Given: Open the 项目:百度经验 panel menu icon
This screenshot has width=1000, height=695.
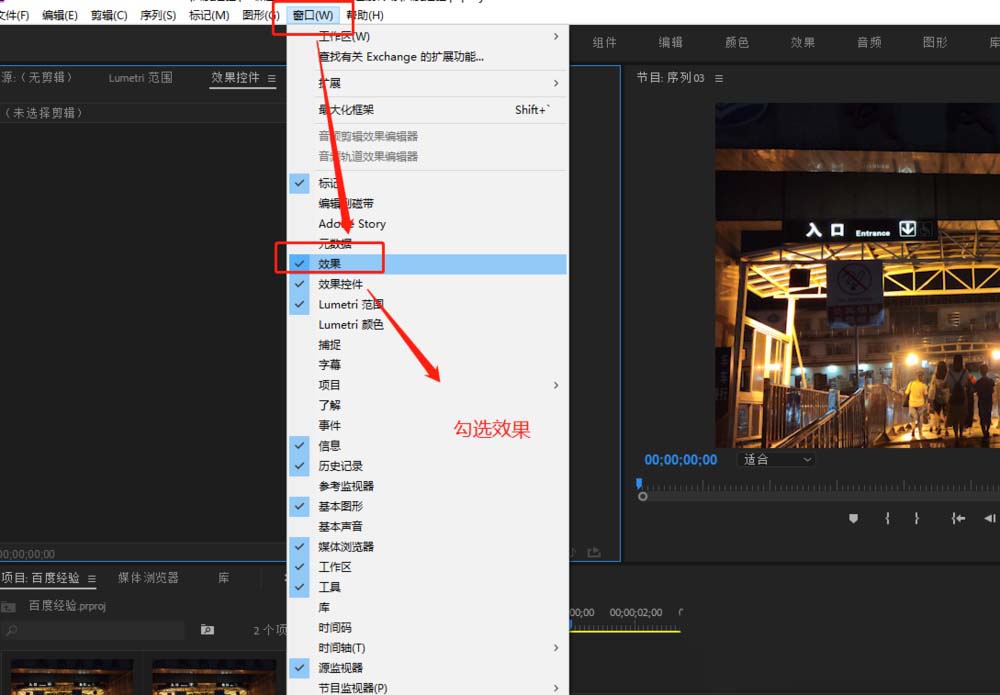Looking at the screenshot, I should pos(90,579).
